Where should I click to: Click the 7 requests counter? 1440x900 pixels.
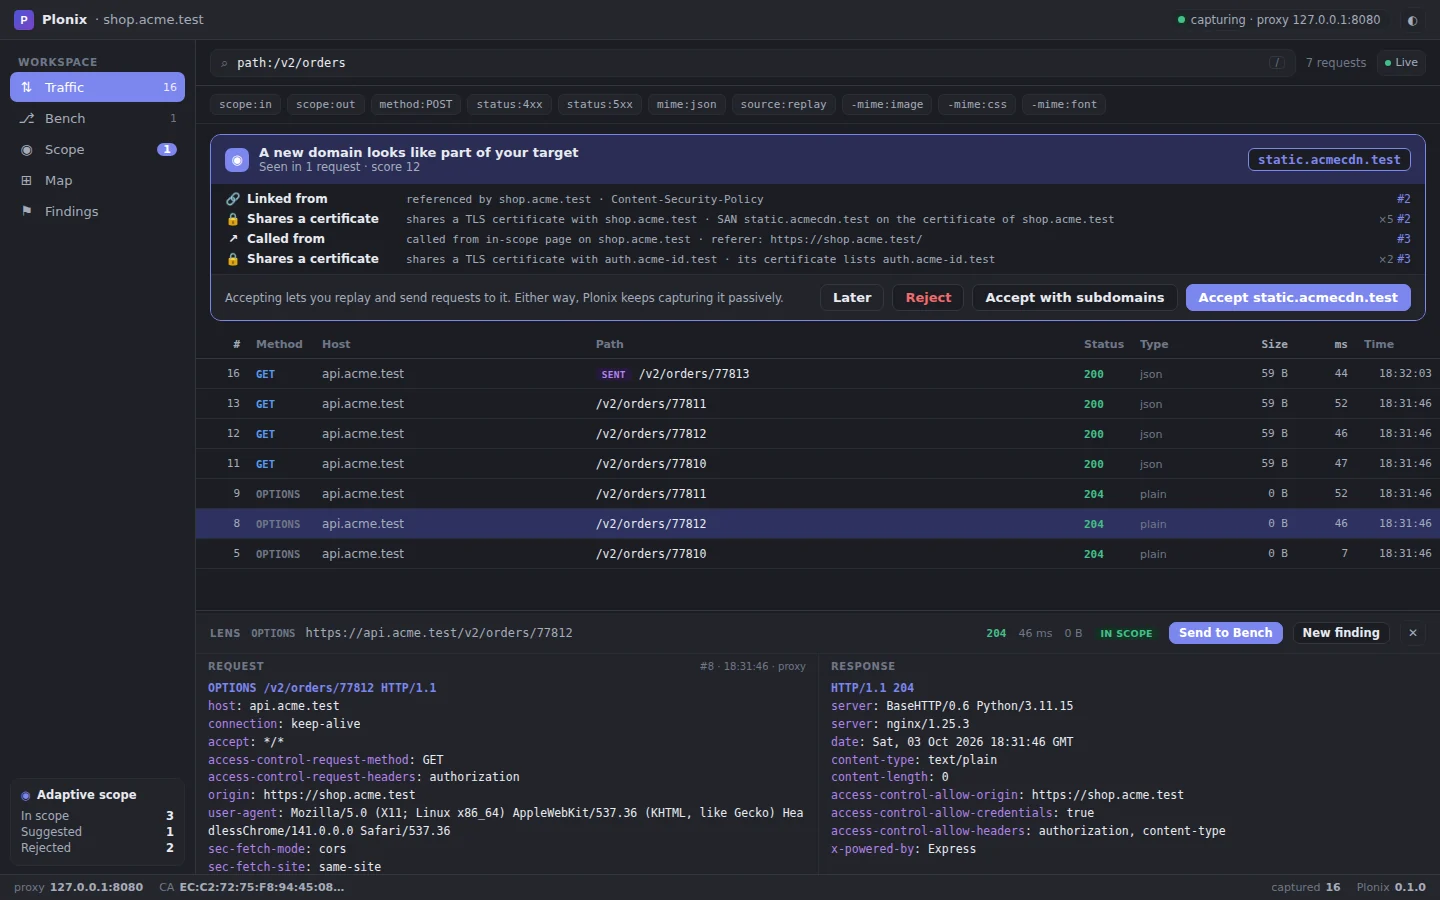(1336, 63)
